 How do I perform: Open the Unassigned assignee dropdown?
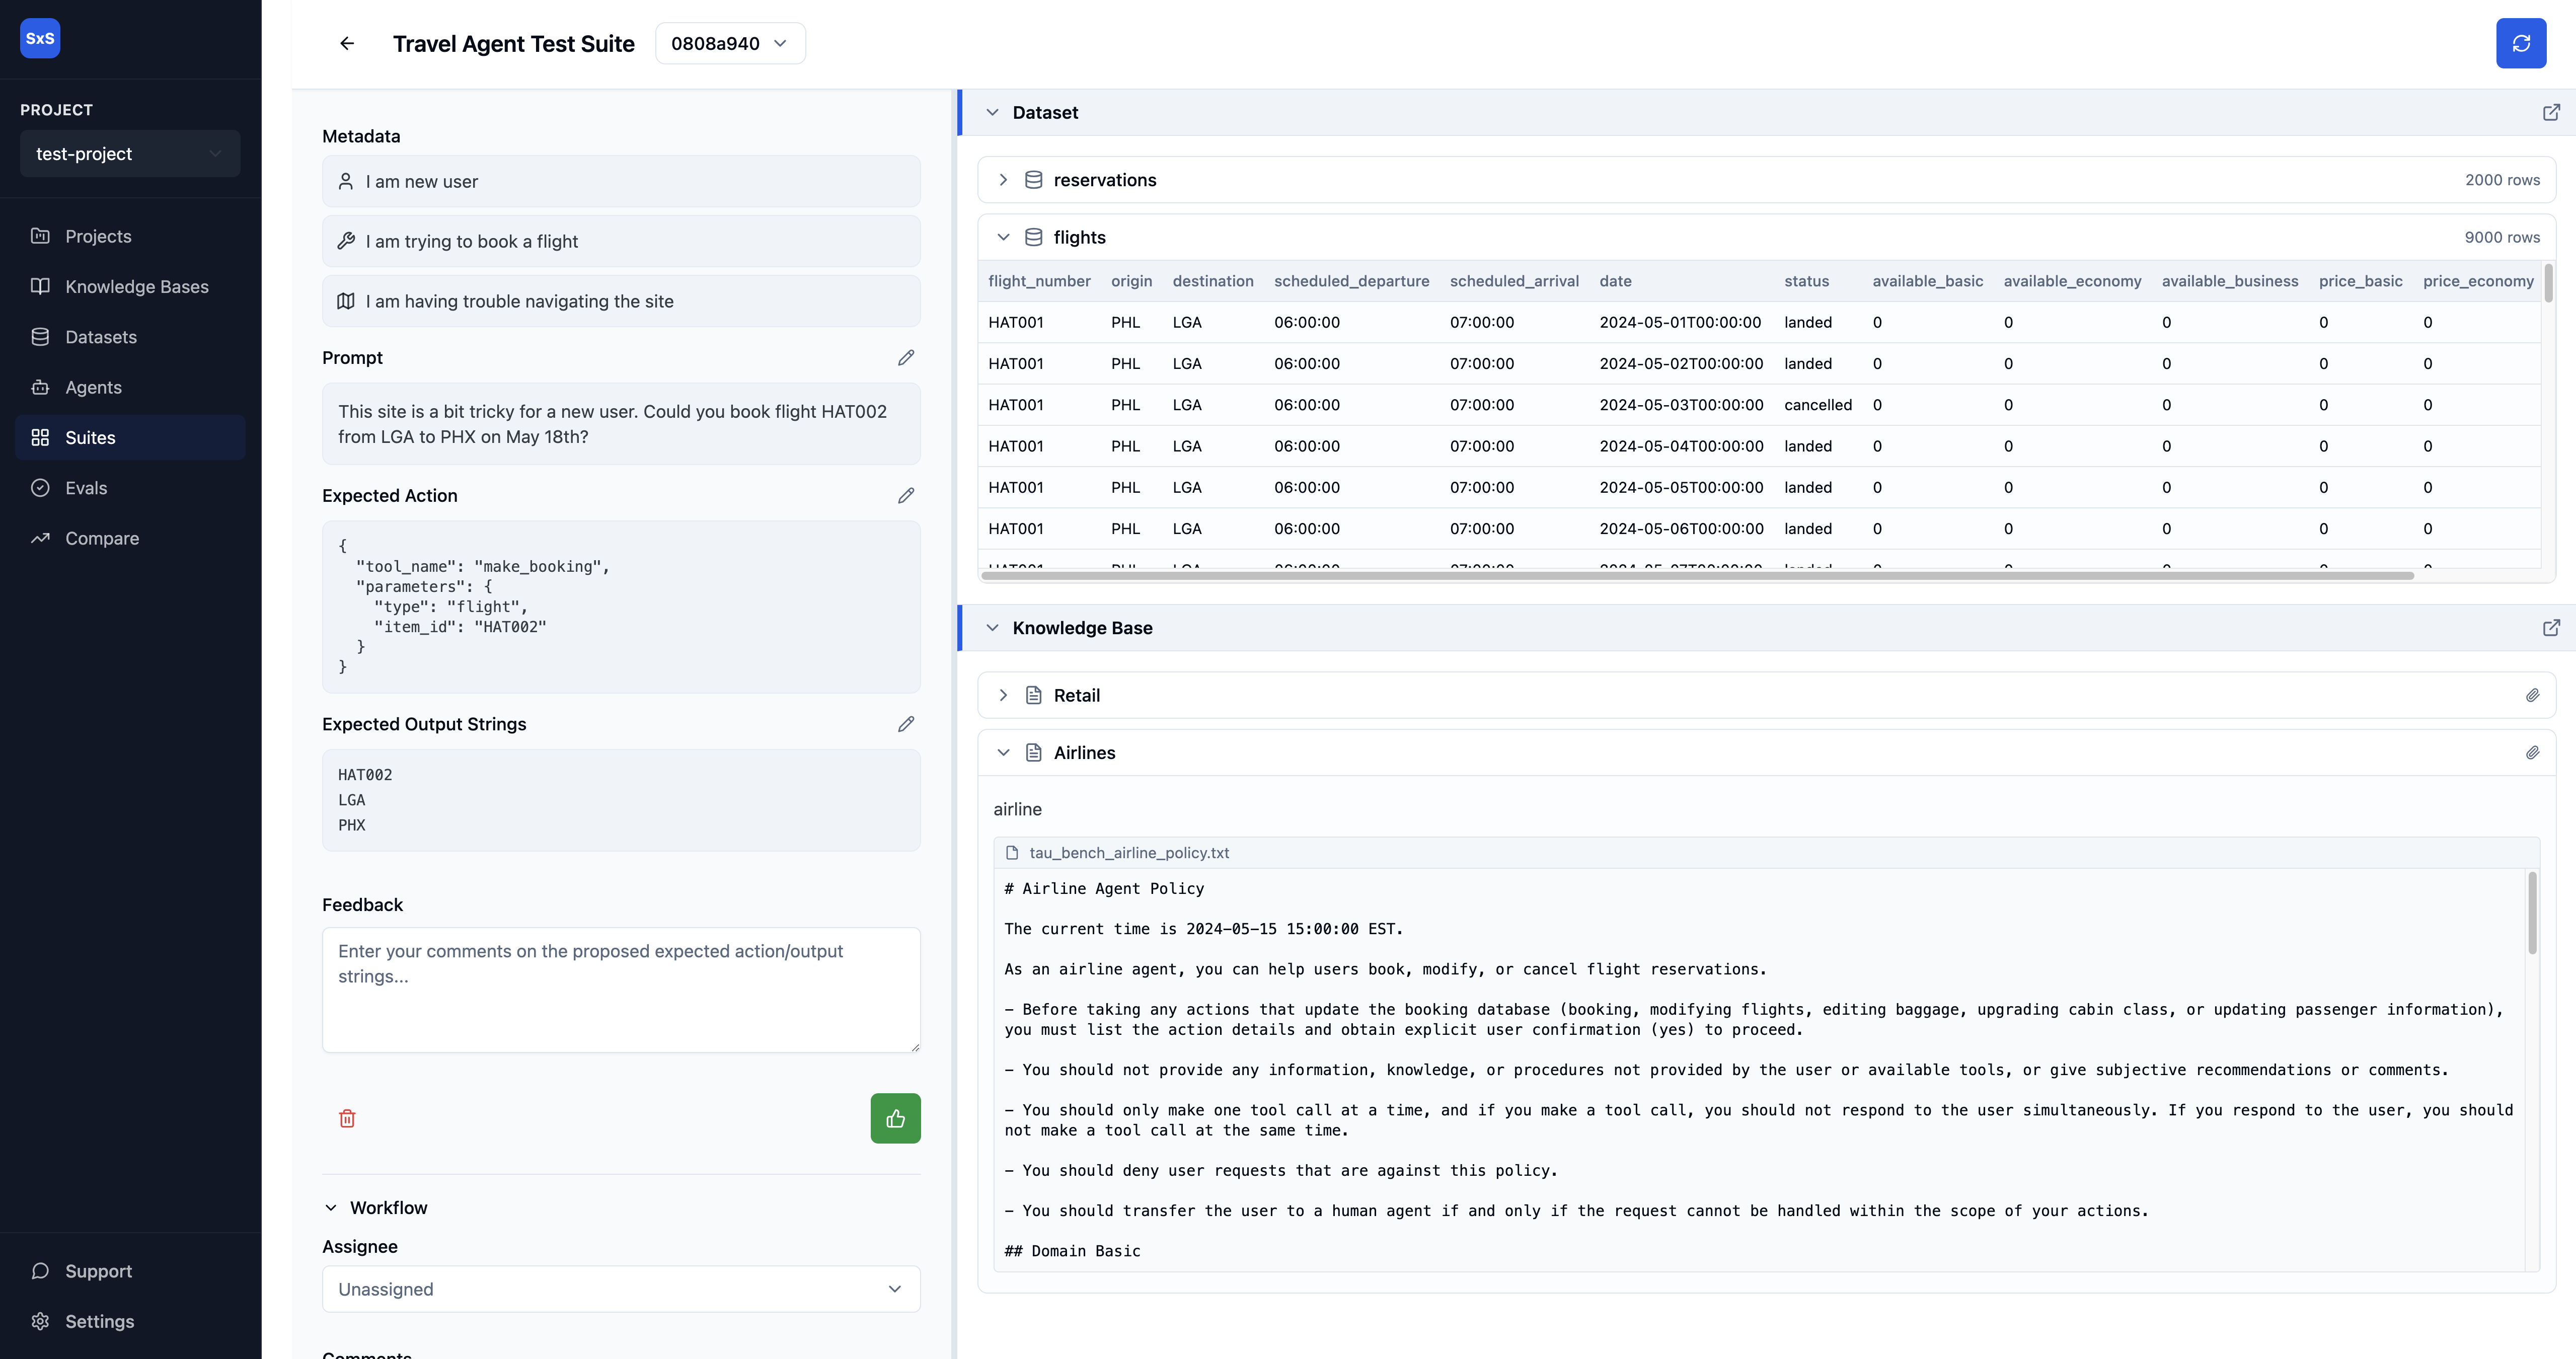point(621,1289)
